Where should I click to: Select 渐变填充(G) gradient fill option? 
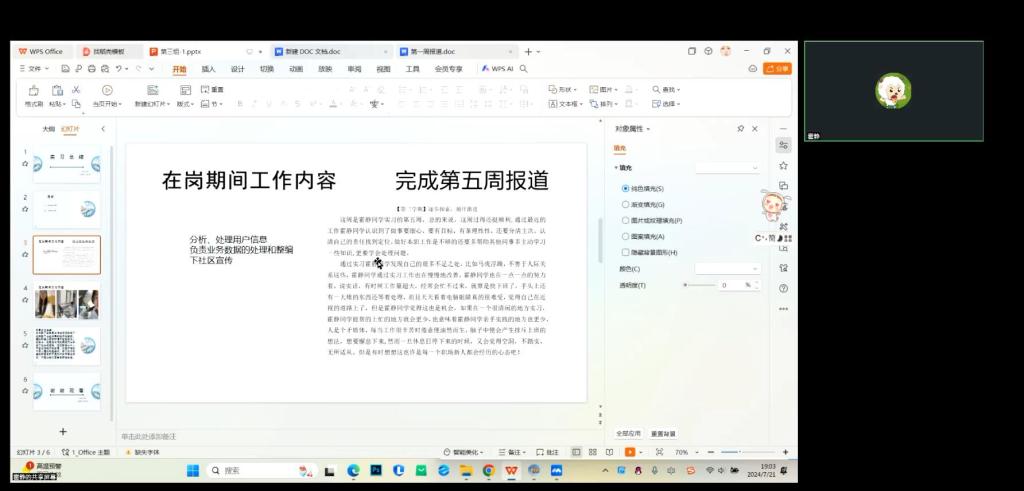626,204
